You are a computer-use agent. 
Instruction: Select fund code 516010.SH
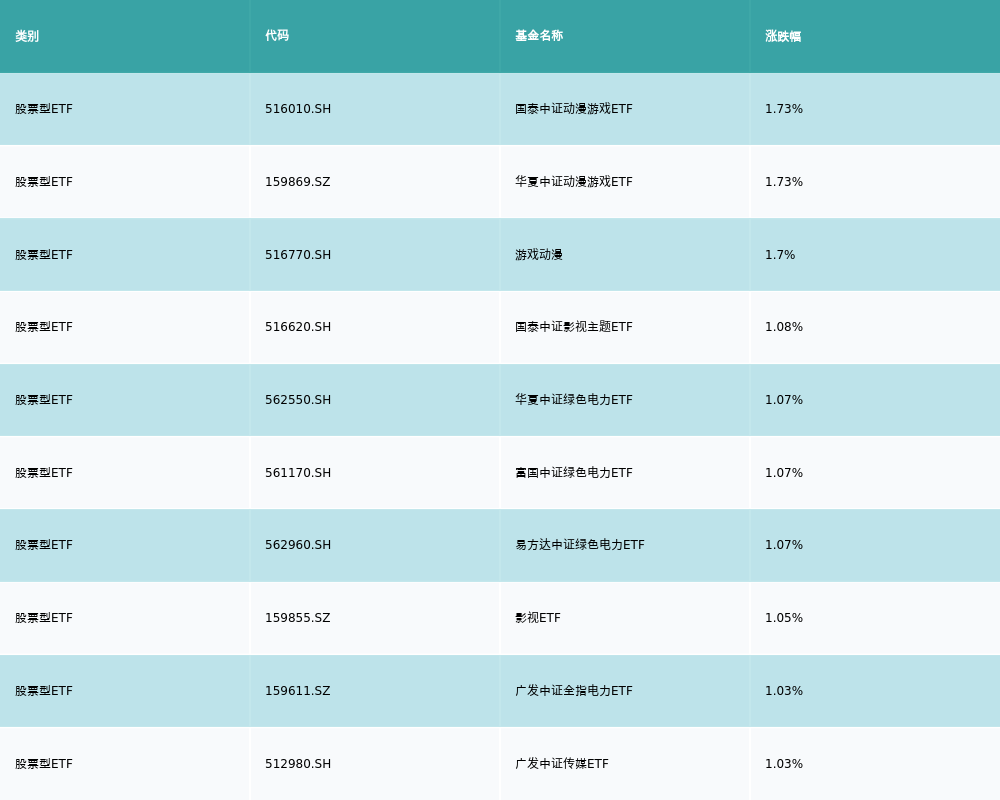[x=298, y=109]
